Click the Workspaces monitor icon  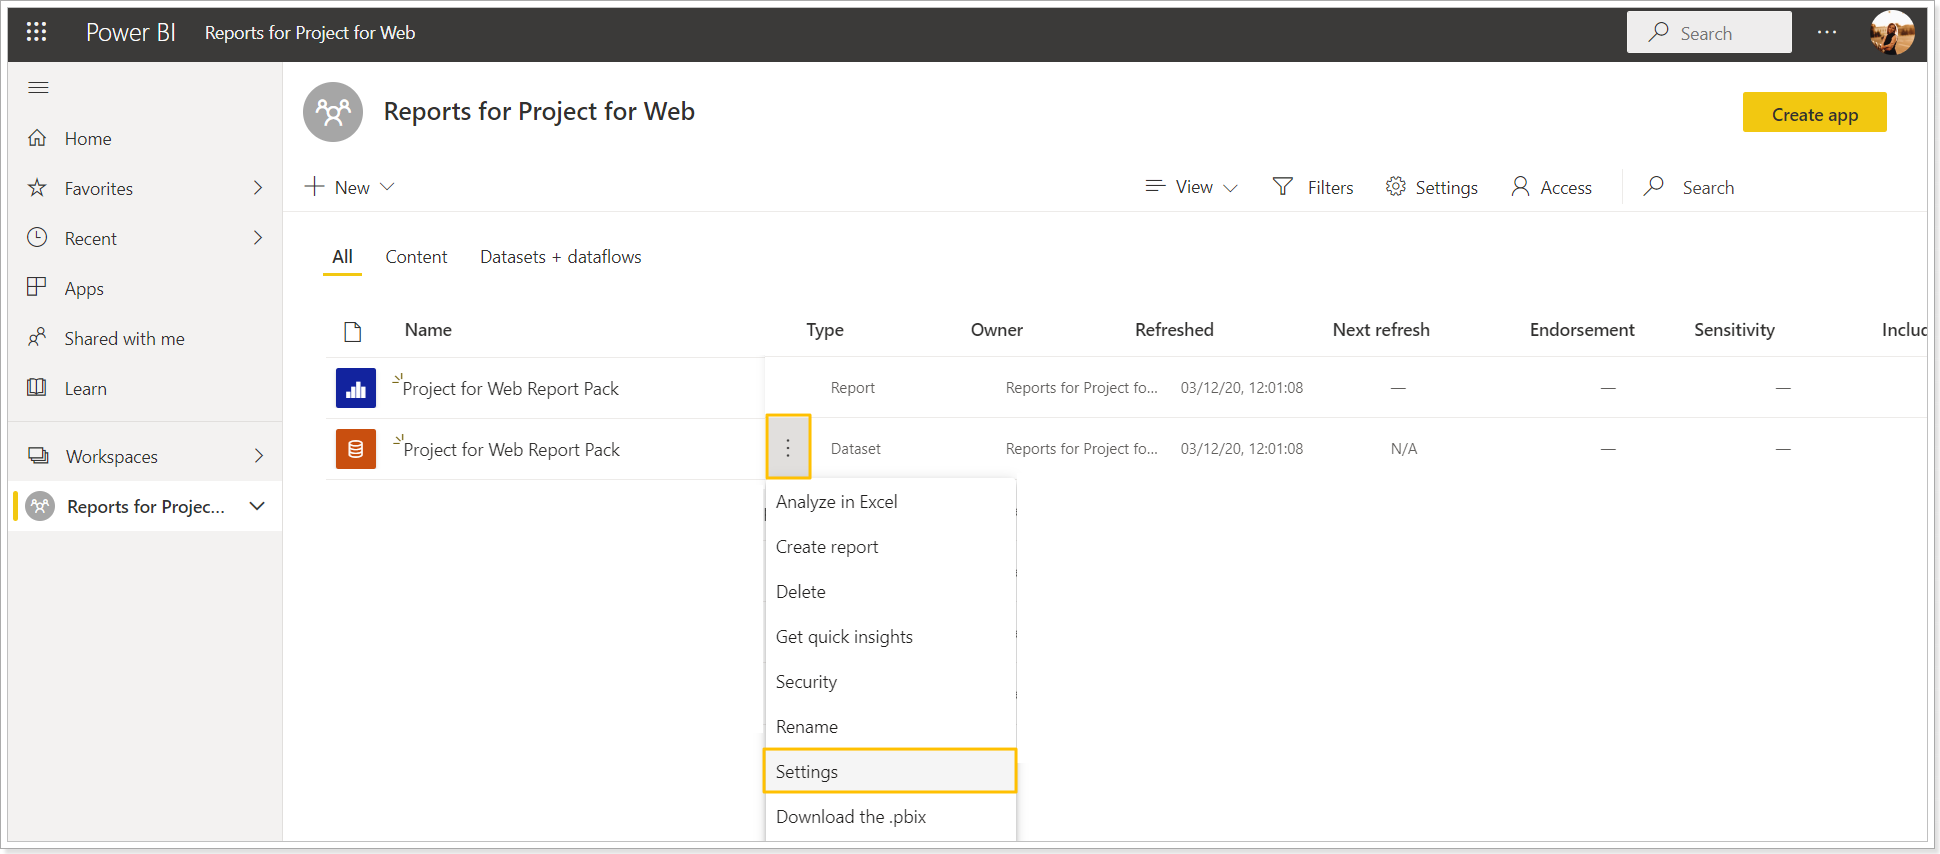(38, 456)
